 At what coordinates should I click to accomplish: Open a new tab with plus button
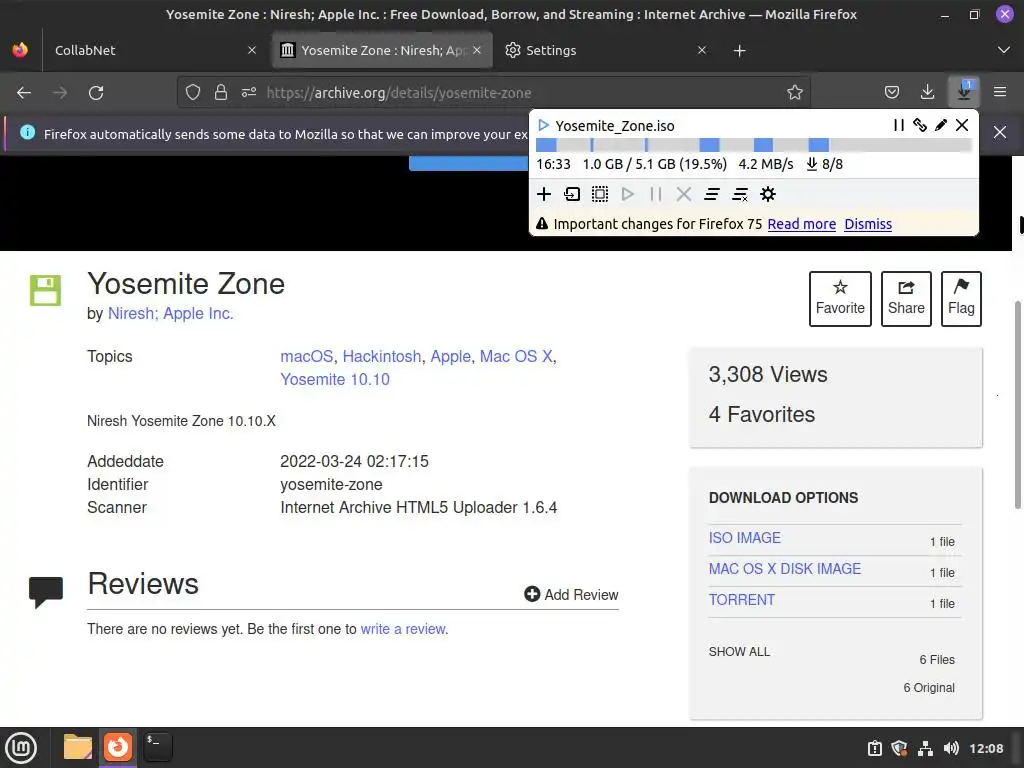click(x=739, y=50)
